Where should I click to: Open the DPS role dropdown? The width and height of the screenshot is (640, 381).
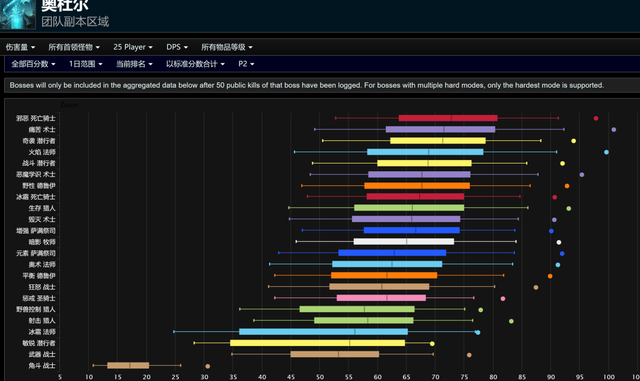pos(177,47)
